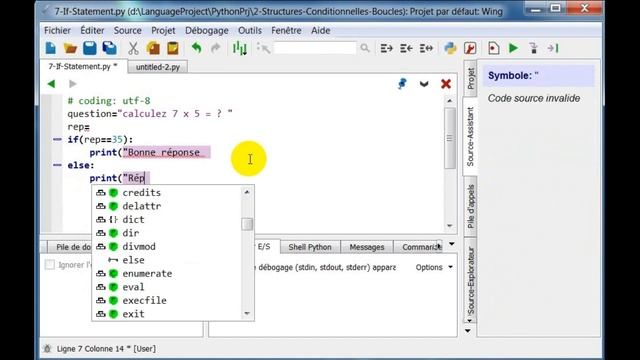The image size is (640, 360).
Task: Open the Fichier menu
Action: pos(57,30)
